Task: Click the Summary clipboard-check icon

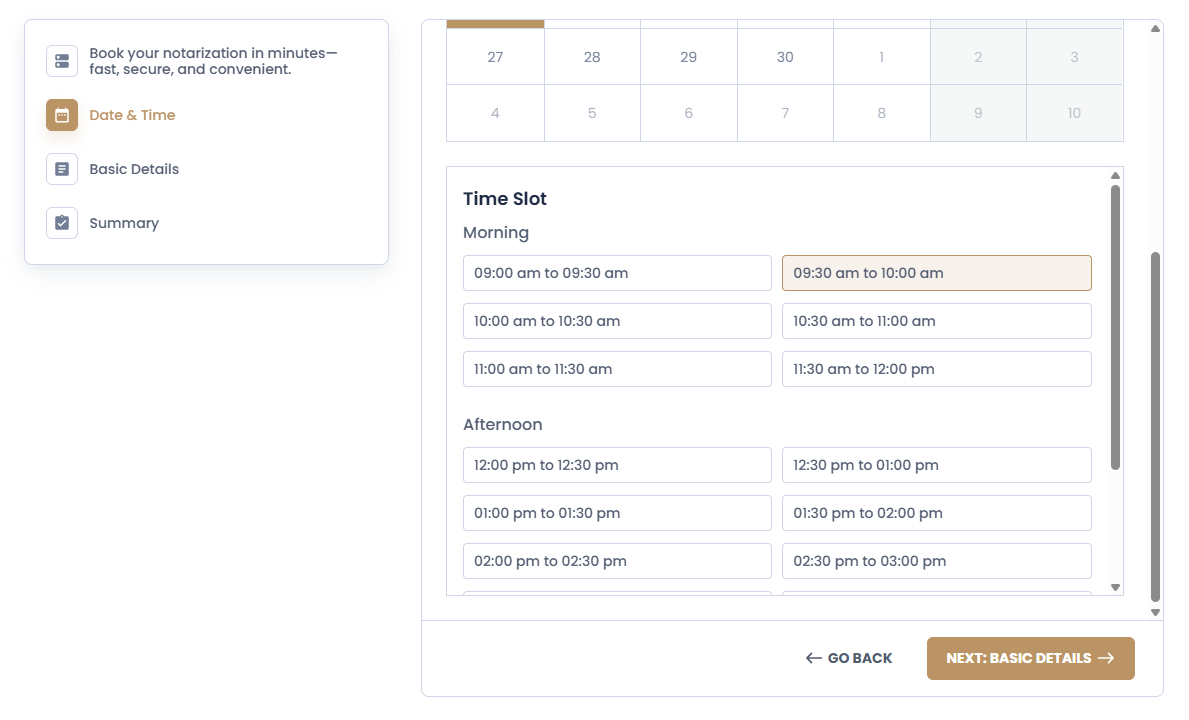Action: (62, 223)
